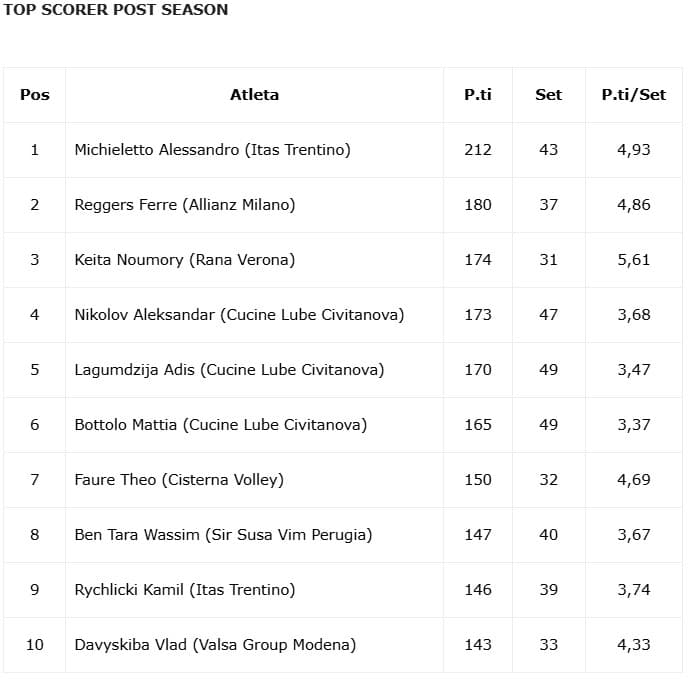Click Bottolo Mattia athlete name
Screen dimensions: 690x679
pyautogui.click(x=220, y=425)
